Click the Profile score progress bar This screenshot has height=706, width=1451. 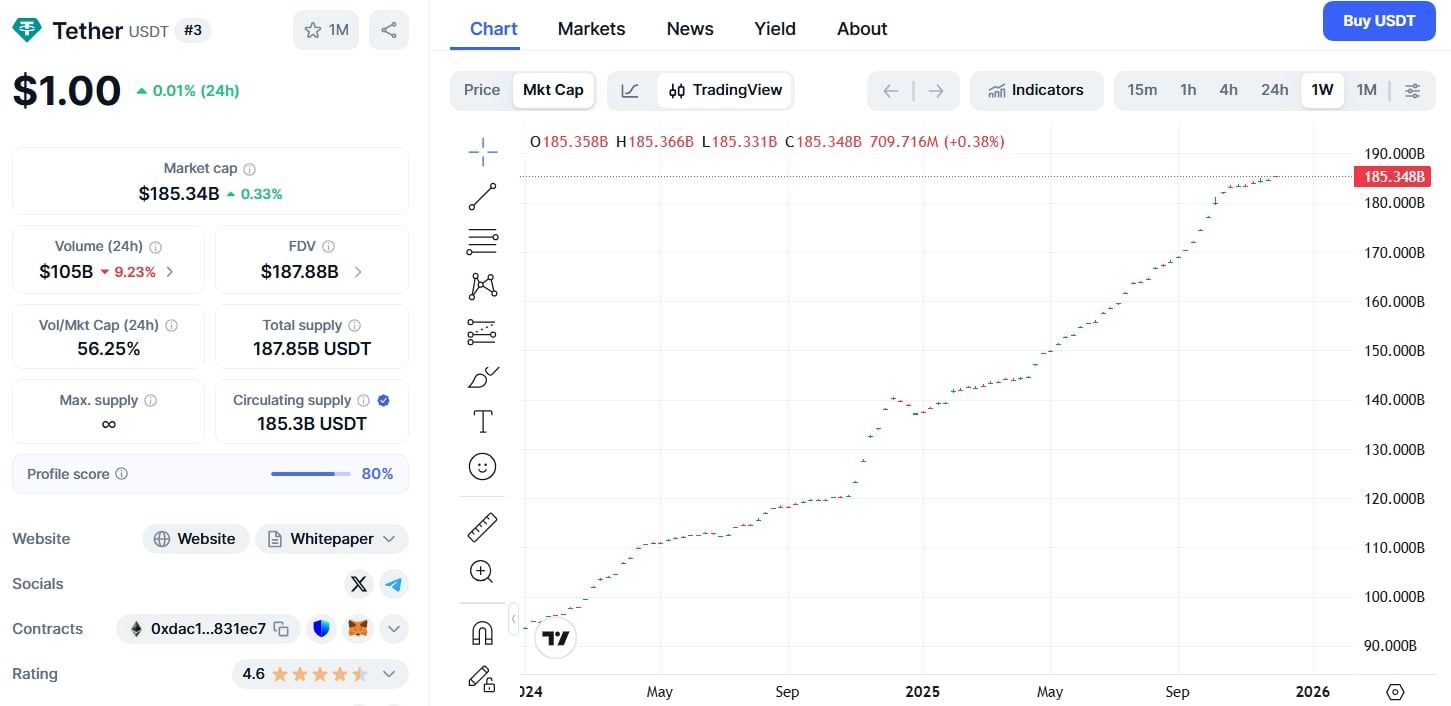310,474
